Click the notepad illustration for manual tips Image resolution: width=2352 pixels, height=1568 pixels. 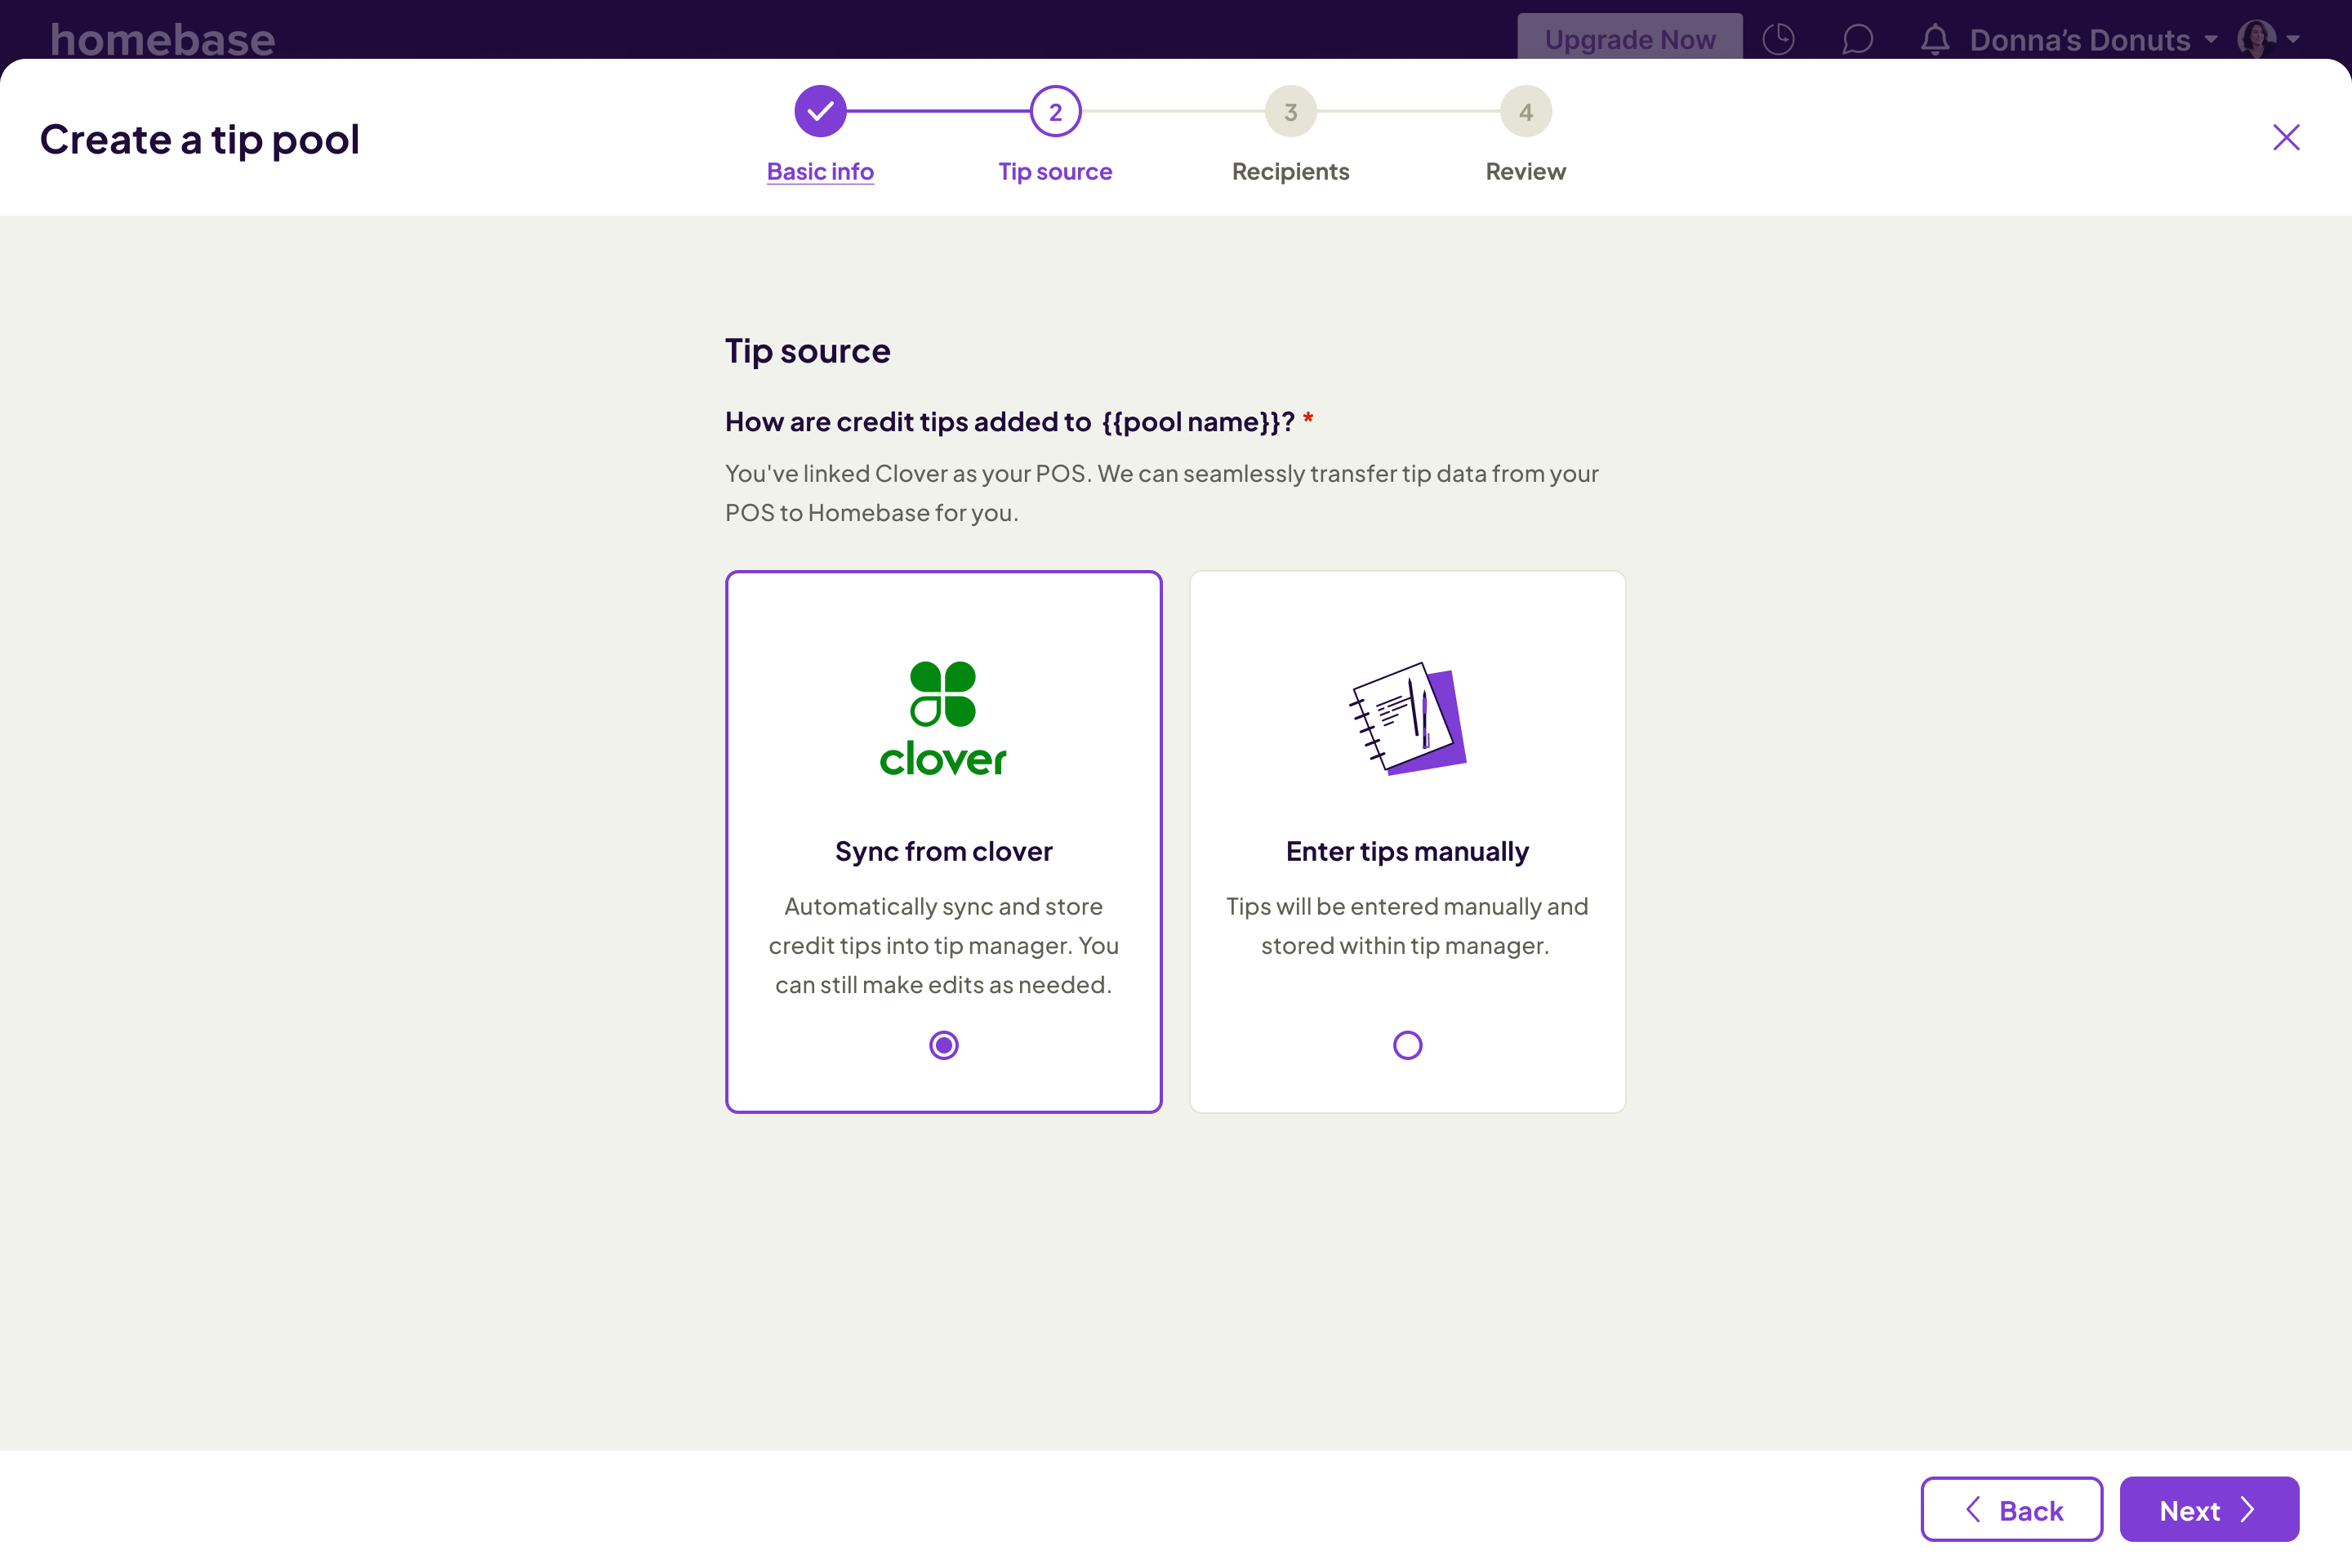click(x=1407, y=718)
